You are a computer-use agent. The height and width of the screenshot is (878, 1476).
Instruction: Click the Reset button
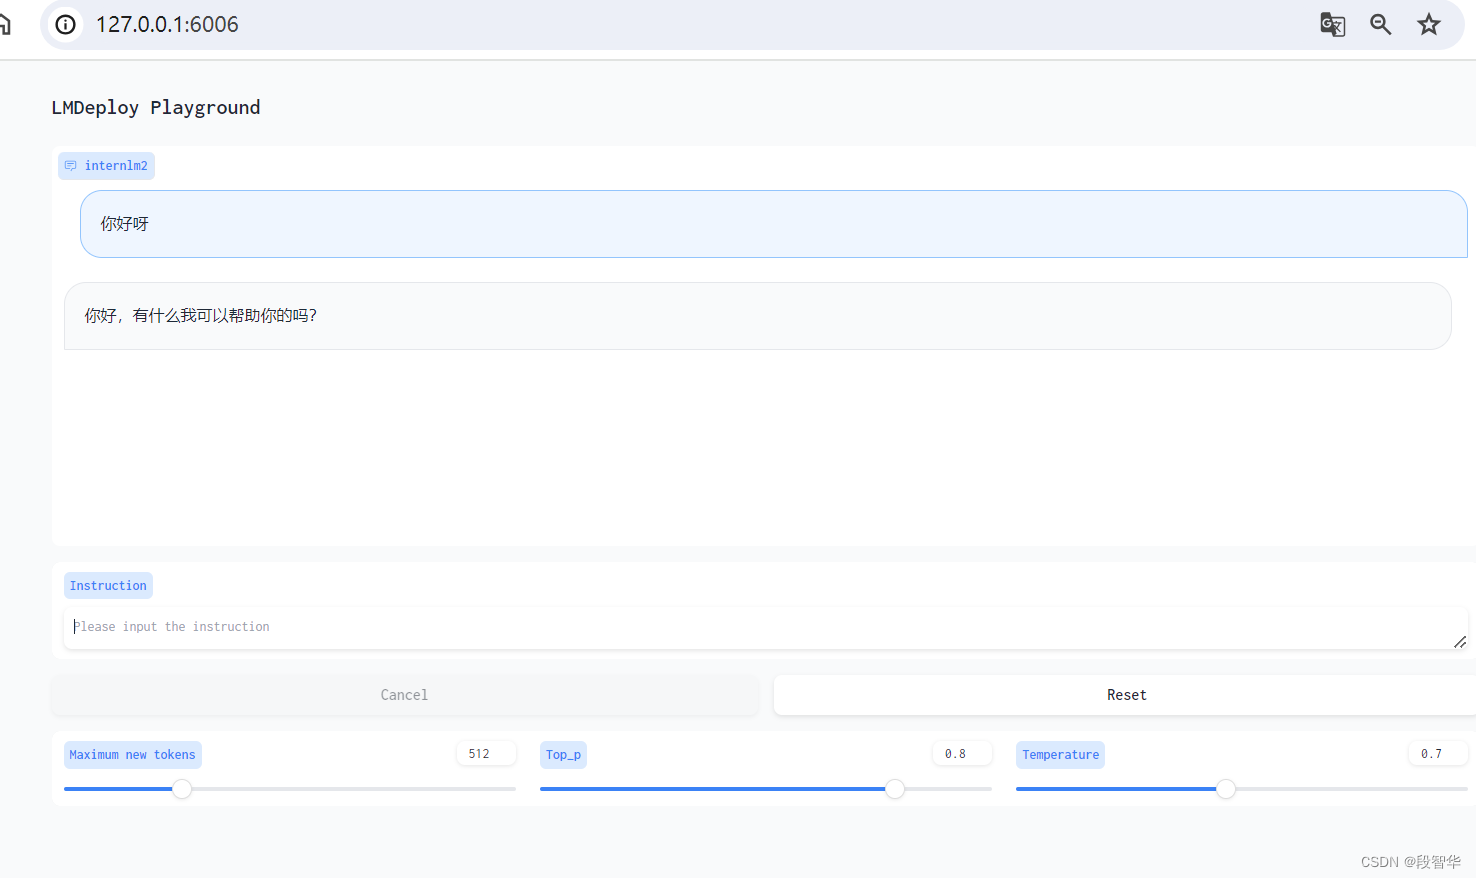(x=1125, y=695)
